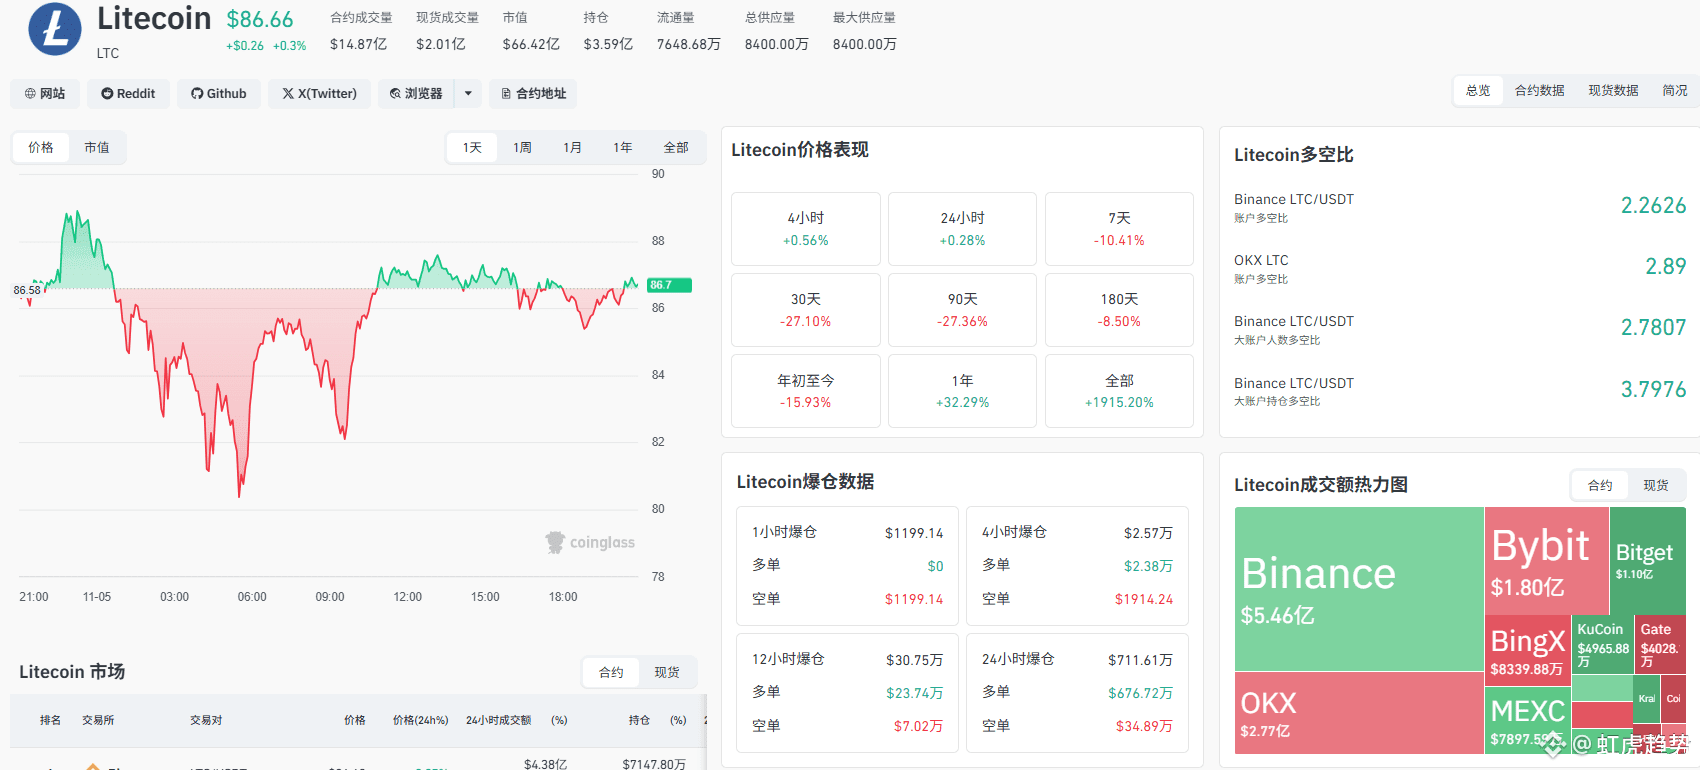
Task: Click the Binance heatmap block
Action: click(1359, 589)
